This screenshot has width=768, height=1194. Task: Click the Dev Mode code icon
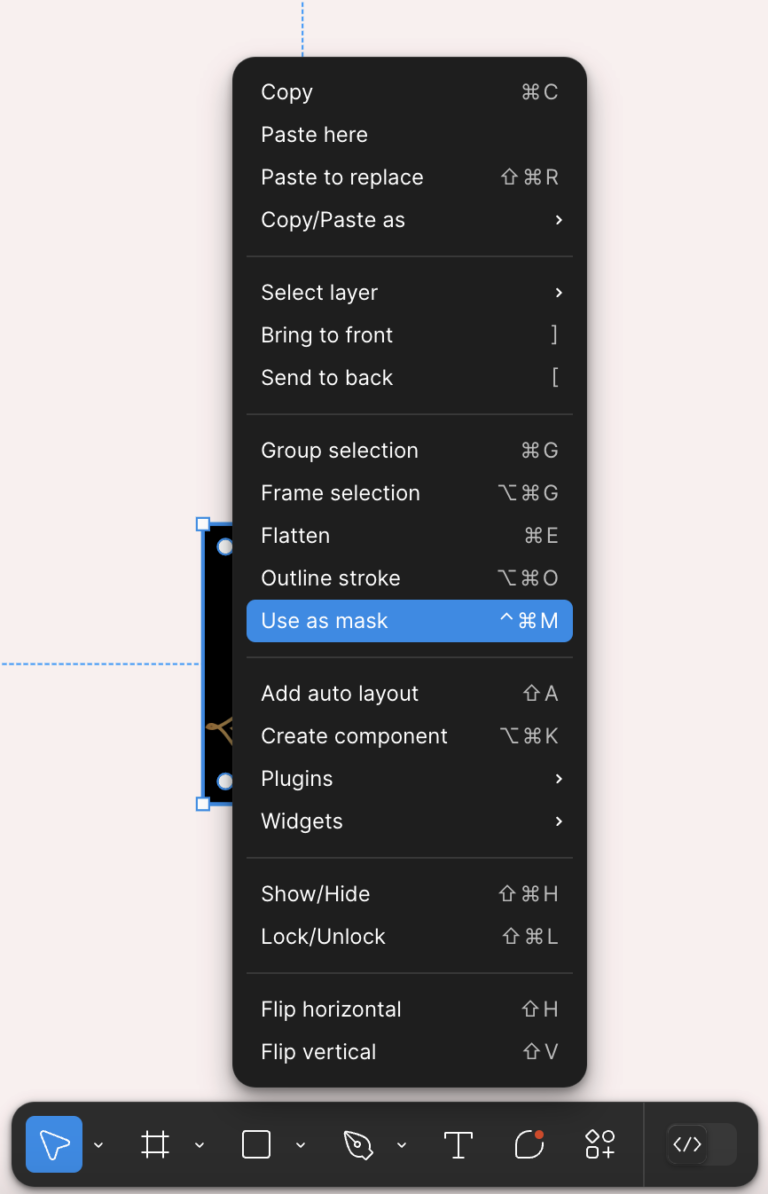coord(686,1144)
